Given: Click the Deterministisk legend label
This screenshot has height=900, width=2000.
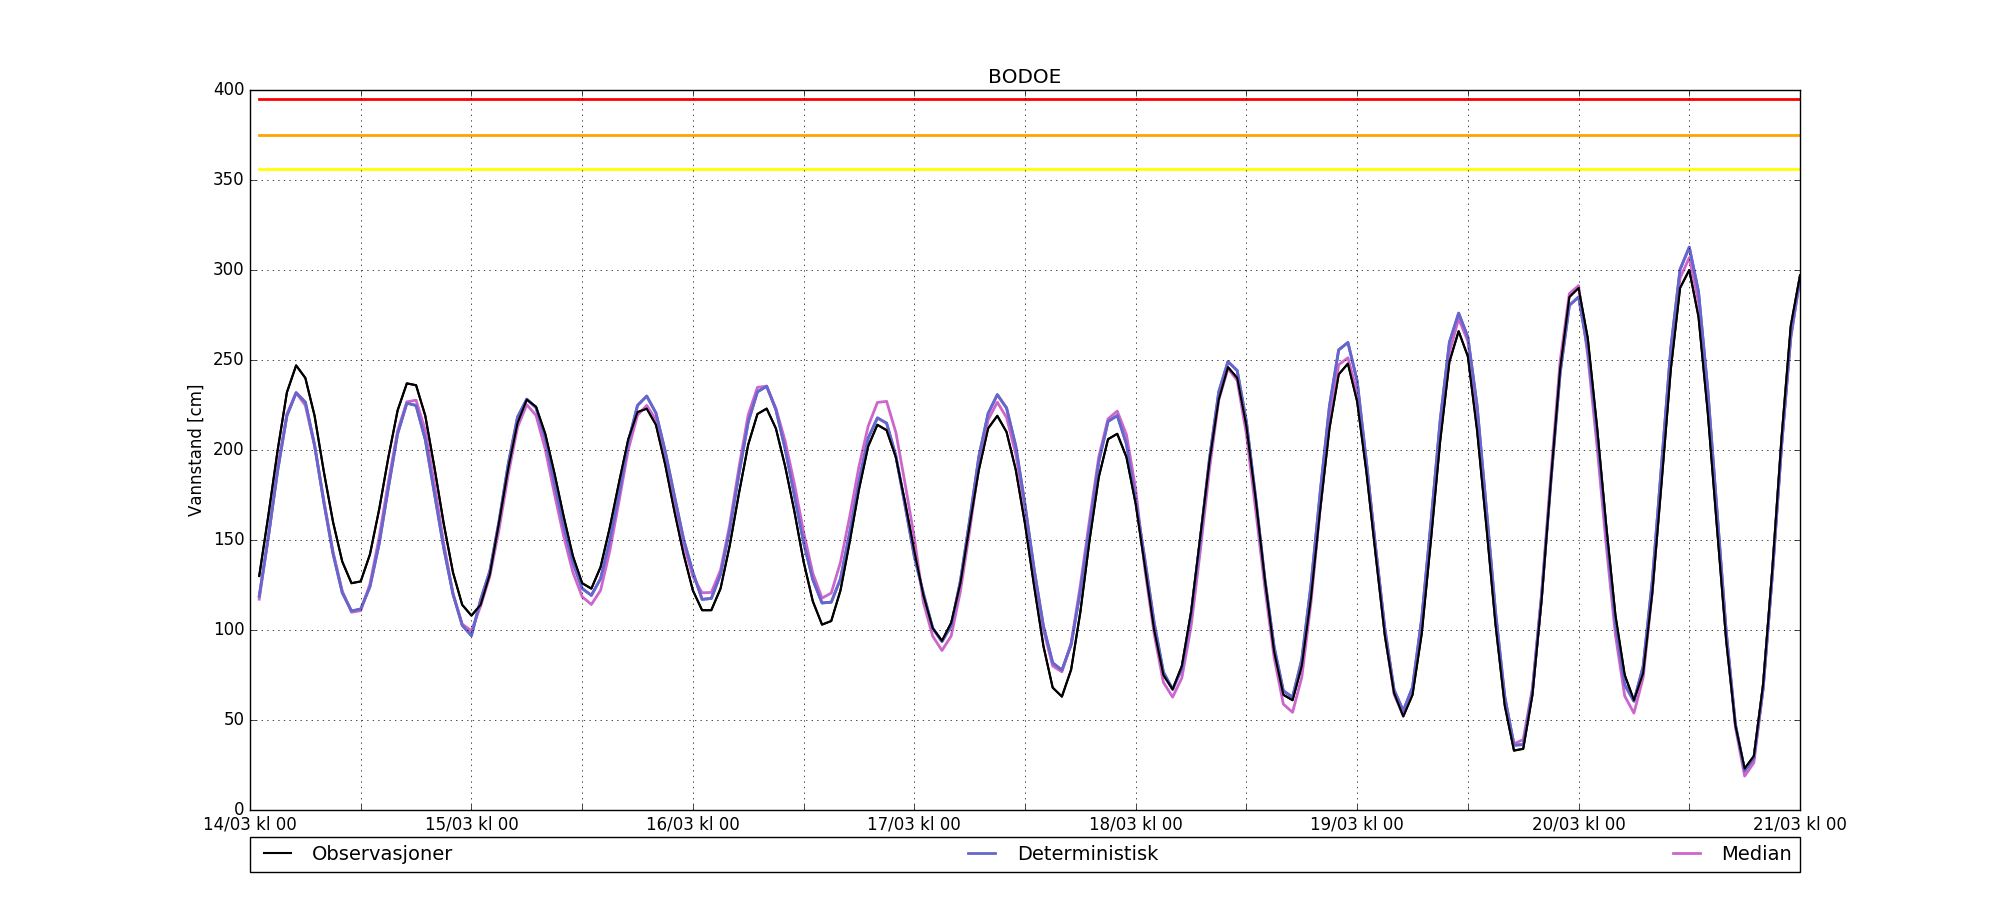Looking at the screenshot, I should 1087,854.
